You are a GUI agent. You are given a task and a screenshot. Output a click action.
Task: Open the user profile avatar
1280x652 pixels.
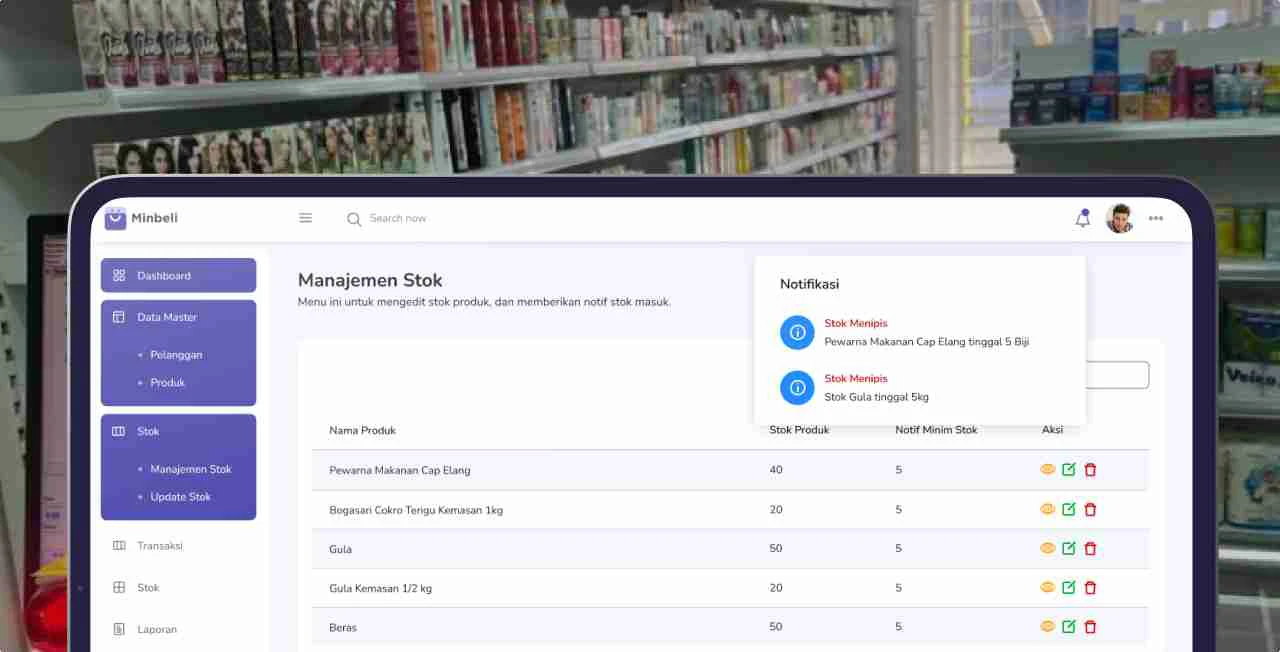pos(1119,218)
